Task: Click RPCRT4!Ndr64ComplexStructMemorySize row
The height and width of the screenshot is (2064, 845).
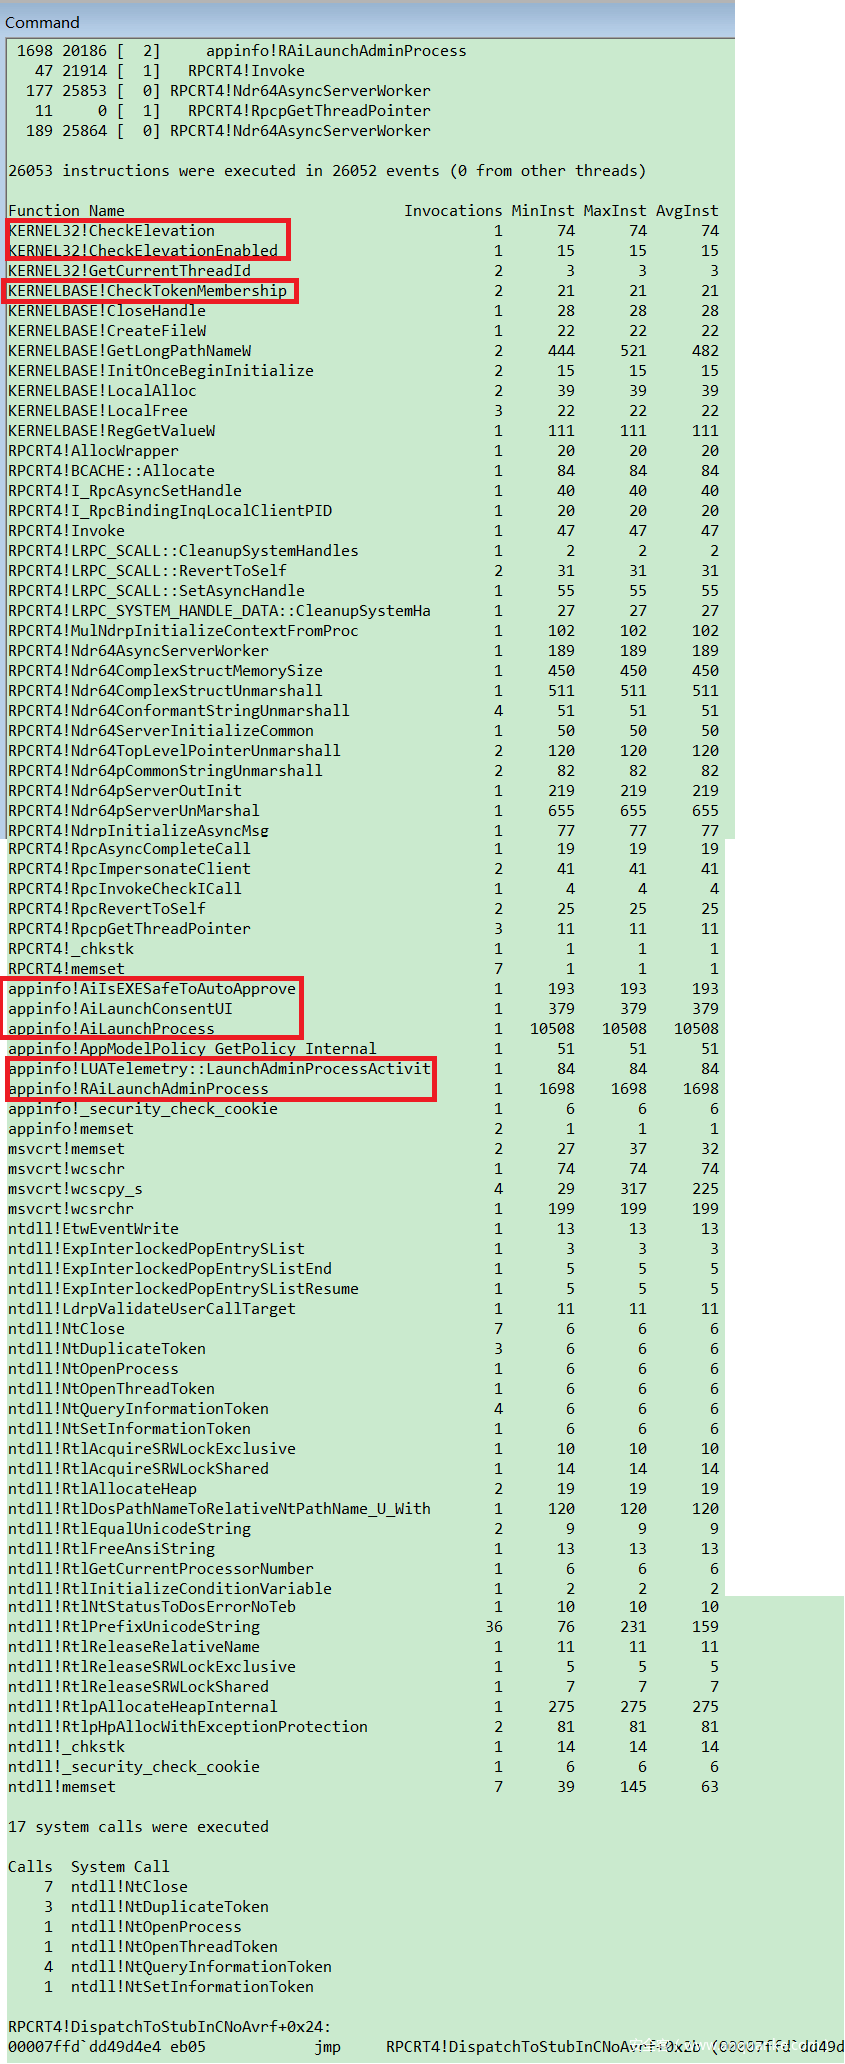Action: (x=363, y=670)
